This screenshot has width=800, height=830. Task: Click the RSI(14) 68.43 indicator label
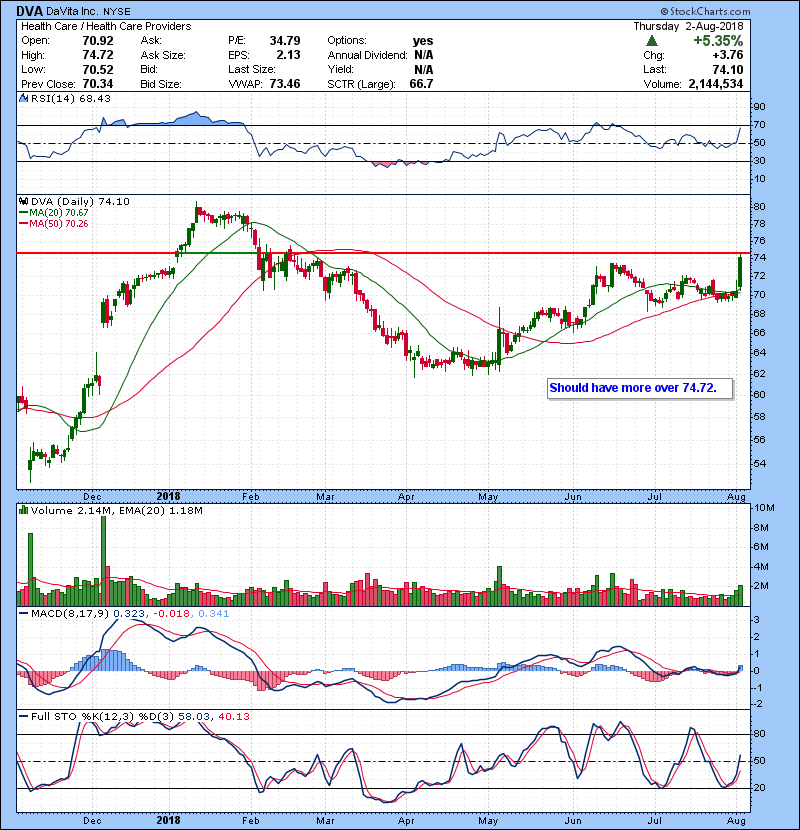[x=71, y=98]
